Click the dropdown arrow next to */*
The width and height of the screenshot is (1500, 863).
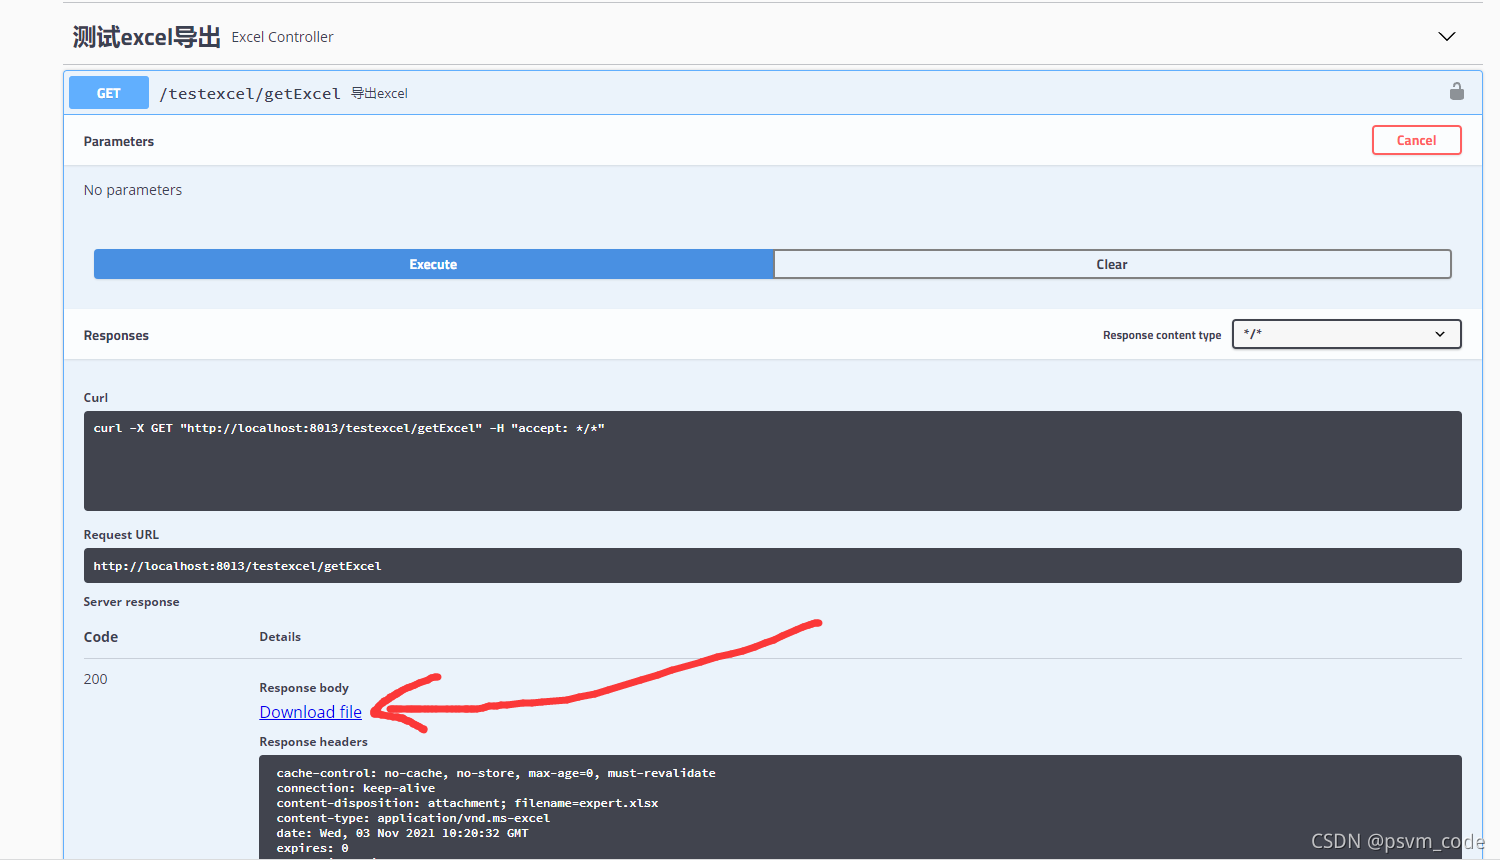[x=1440, y=334]
